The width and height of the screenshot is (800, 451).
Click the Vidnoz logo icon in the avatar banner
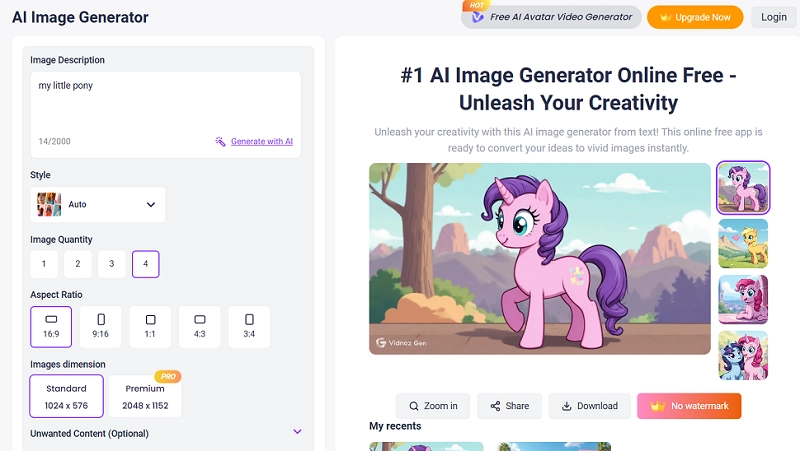click(x=478, y=17)
